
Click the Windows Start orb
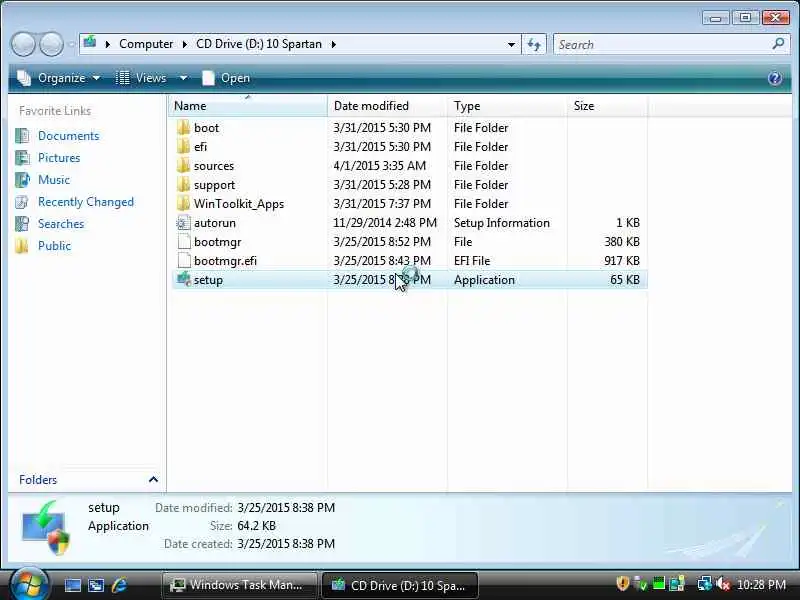[29, 584]
